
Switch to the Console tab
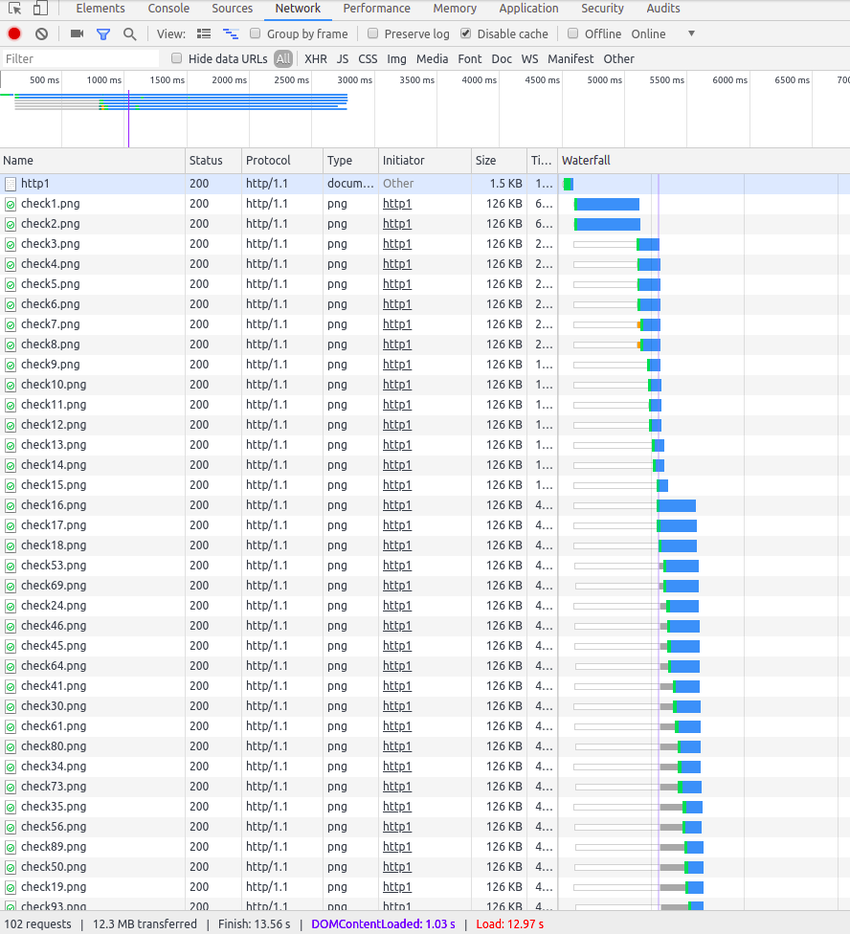(169, 8)
